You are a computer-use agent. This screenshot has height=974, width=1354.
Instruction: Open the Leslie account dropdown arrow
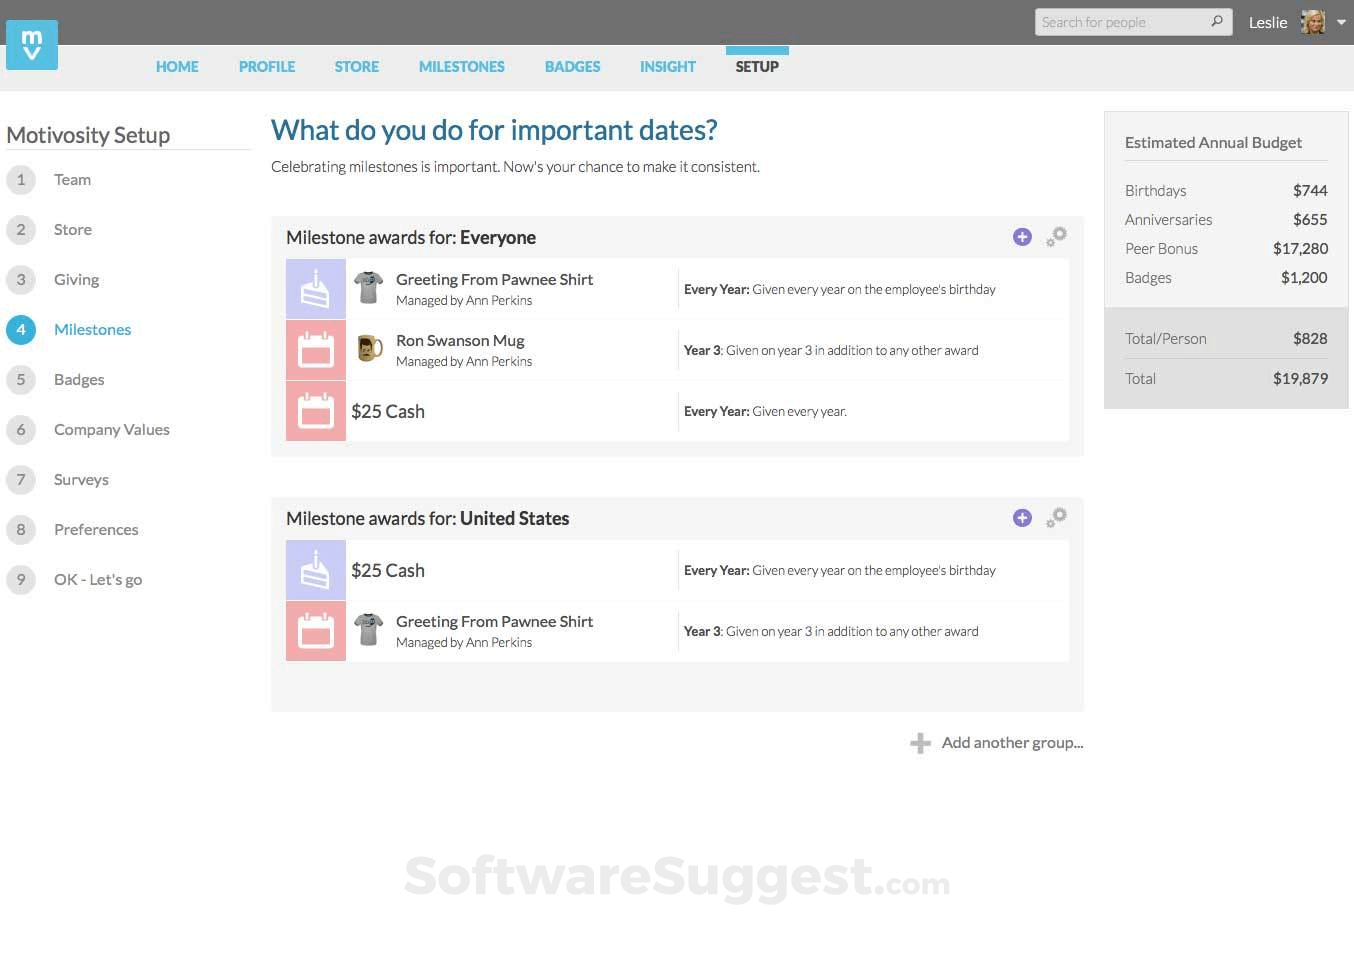(x=1343, y=21)
